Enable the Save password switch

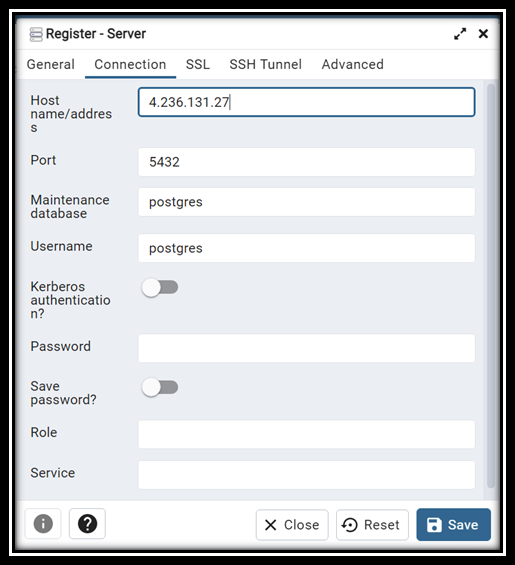[x=160, y=387]
